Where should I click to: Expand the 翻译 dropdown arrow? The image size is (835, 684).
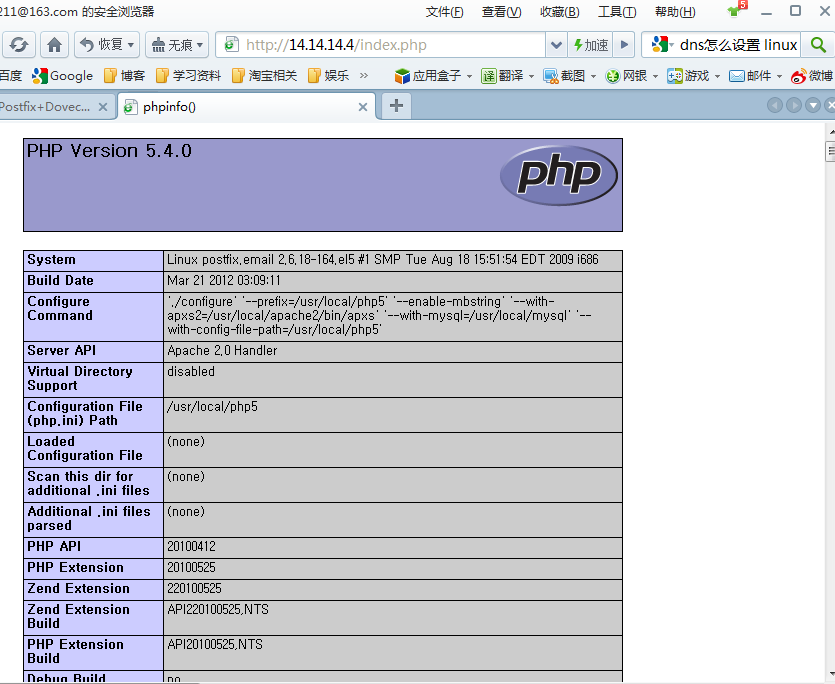tap(531, 77)
